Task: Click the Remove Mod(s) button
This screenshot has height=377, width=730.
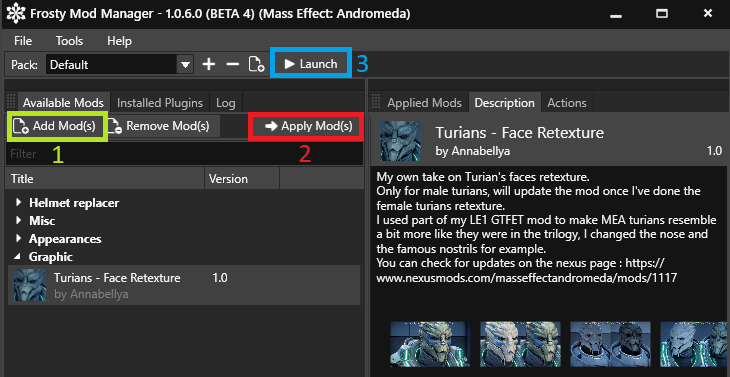Action: [162, 126]
